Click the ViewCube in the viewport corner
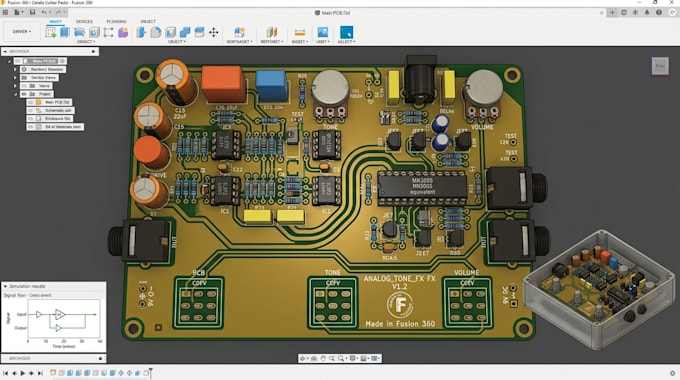This screenshot has height=380, width=680. click(660, 66)
